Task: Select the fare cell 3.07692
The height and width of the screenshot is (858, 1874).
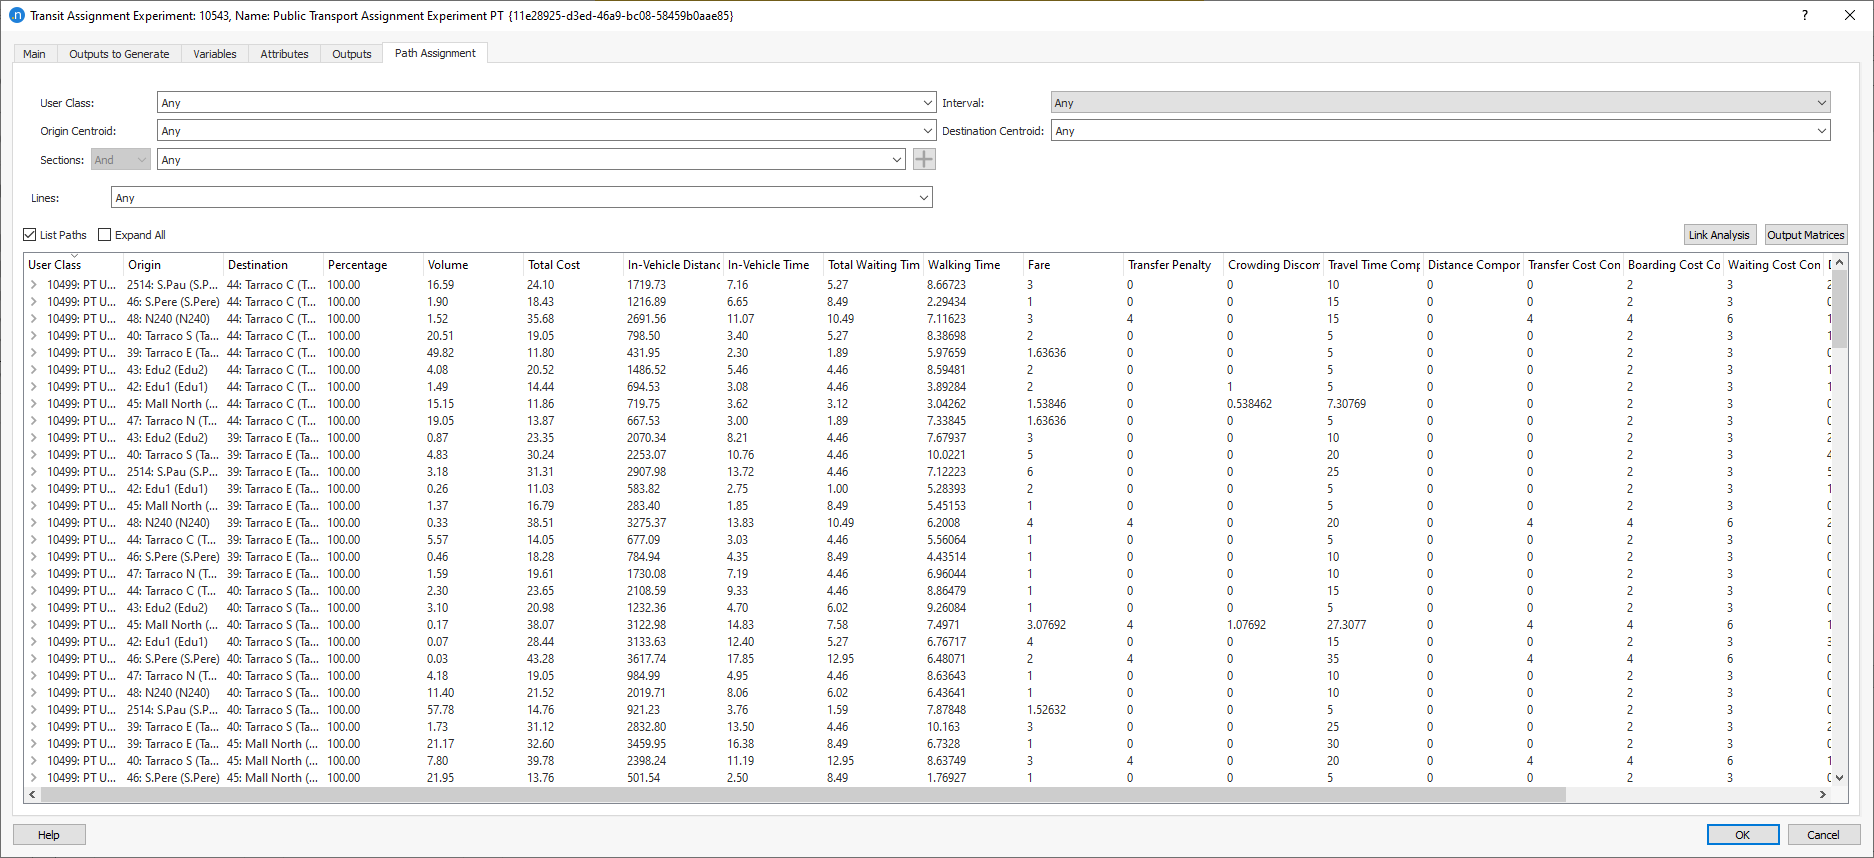Action: pos(1047,625)
